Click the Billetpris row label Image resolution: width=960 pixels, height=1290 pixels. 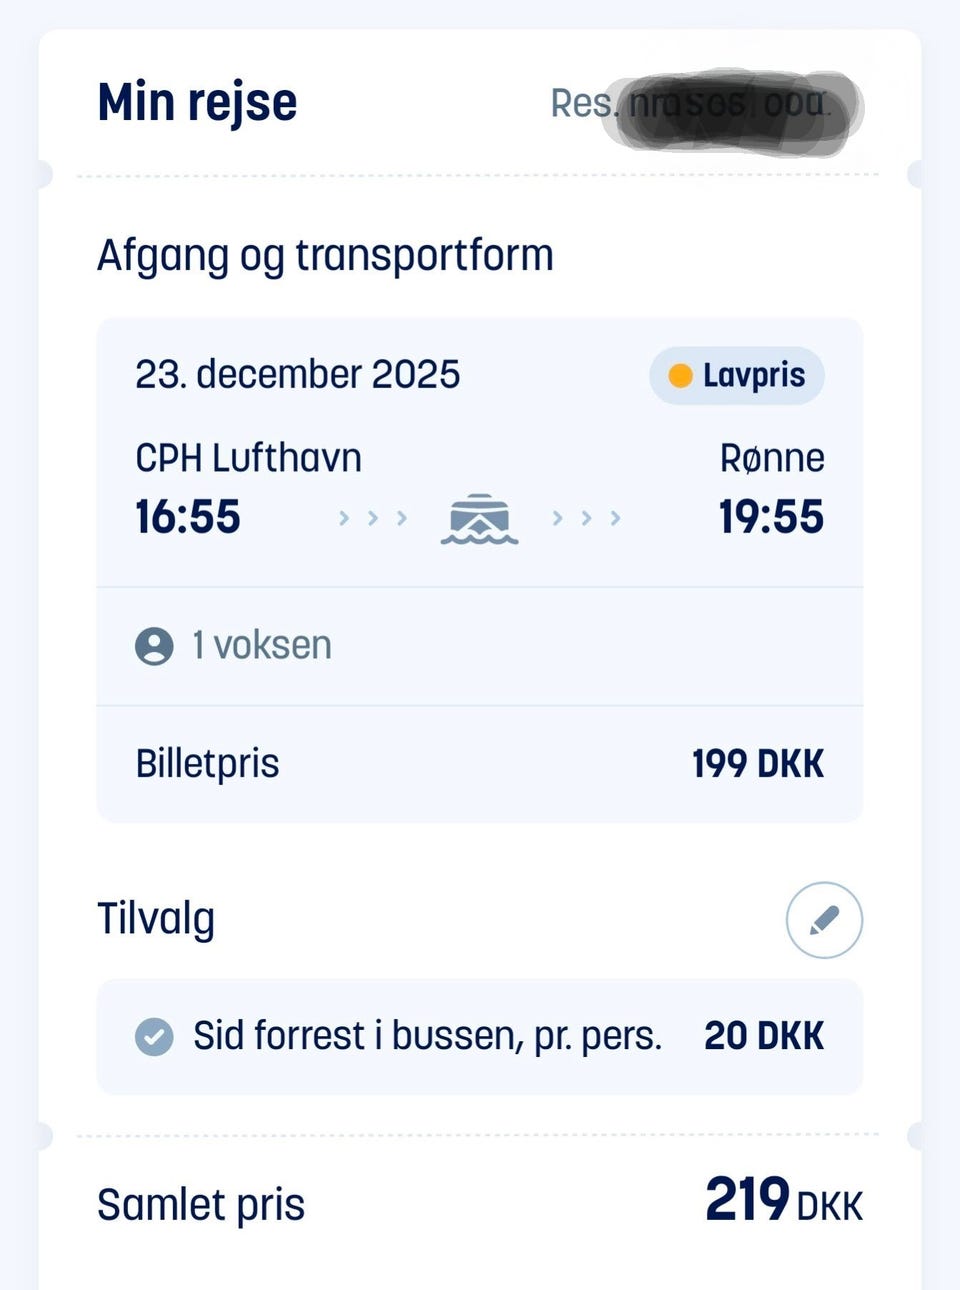click(x=207, y=764)
